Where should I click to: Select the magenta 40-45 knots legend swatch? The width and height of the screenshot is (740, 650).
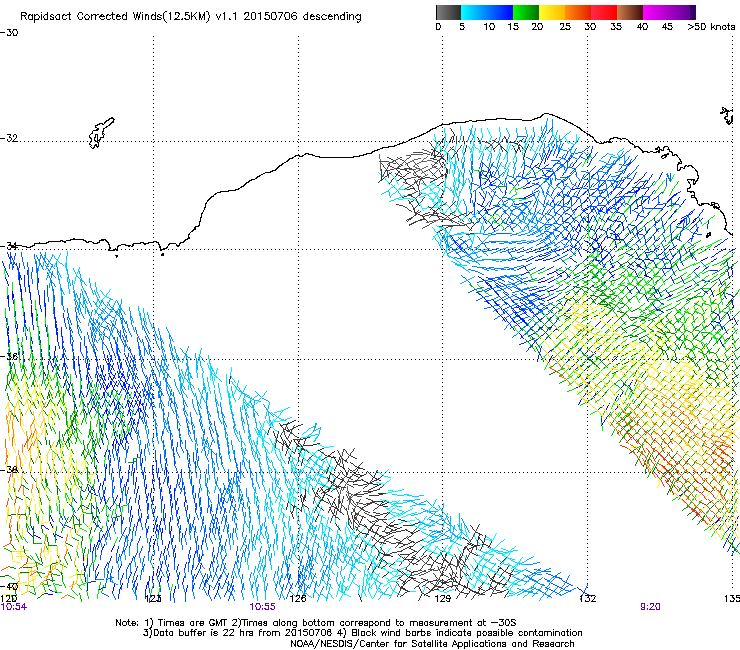click(656, 12)
